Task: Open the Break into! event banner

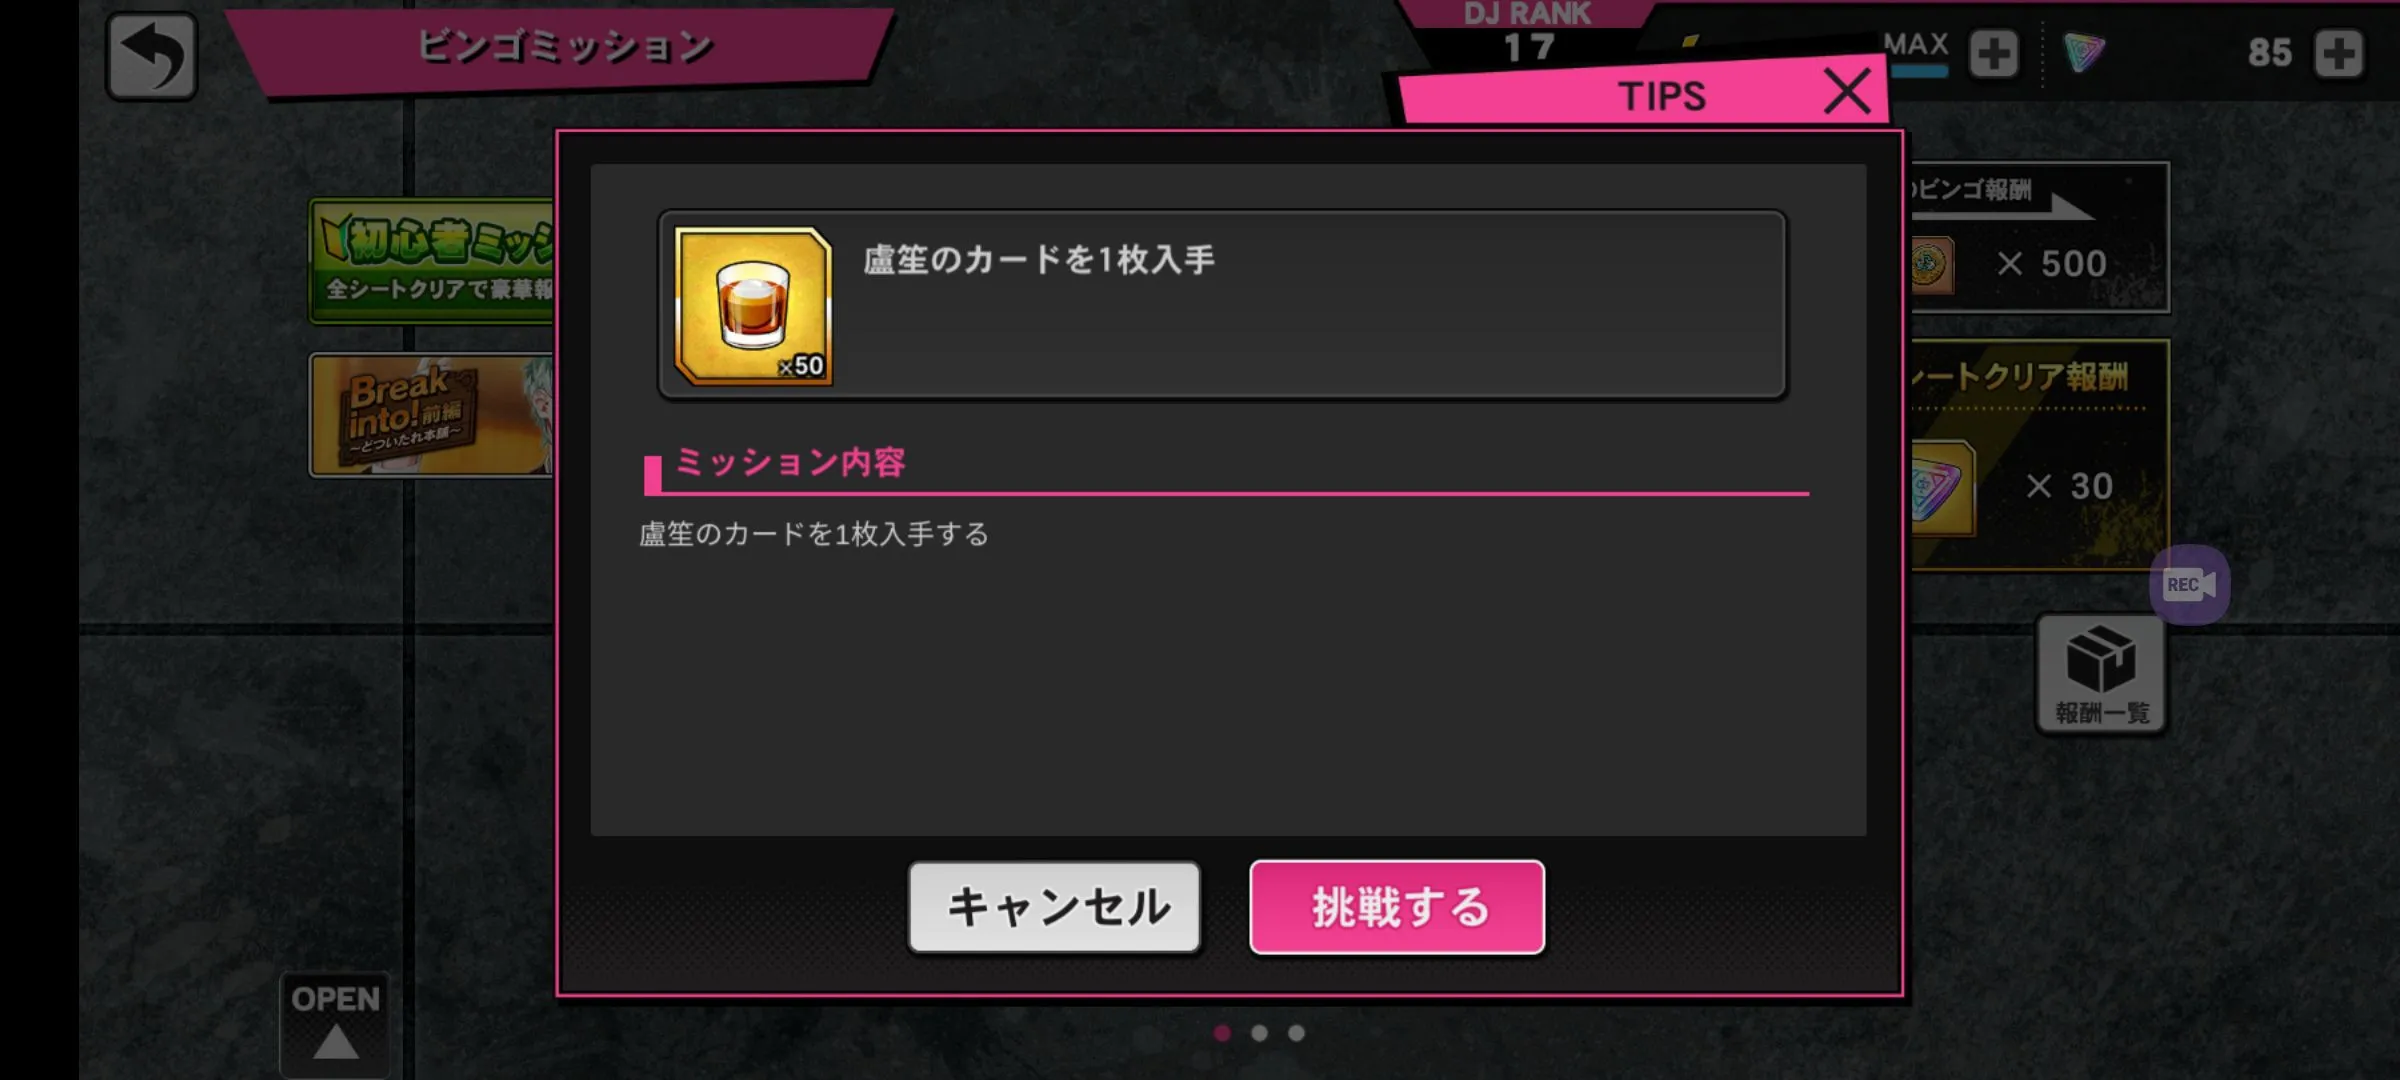Action: click(432, 415)
